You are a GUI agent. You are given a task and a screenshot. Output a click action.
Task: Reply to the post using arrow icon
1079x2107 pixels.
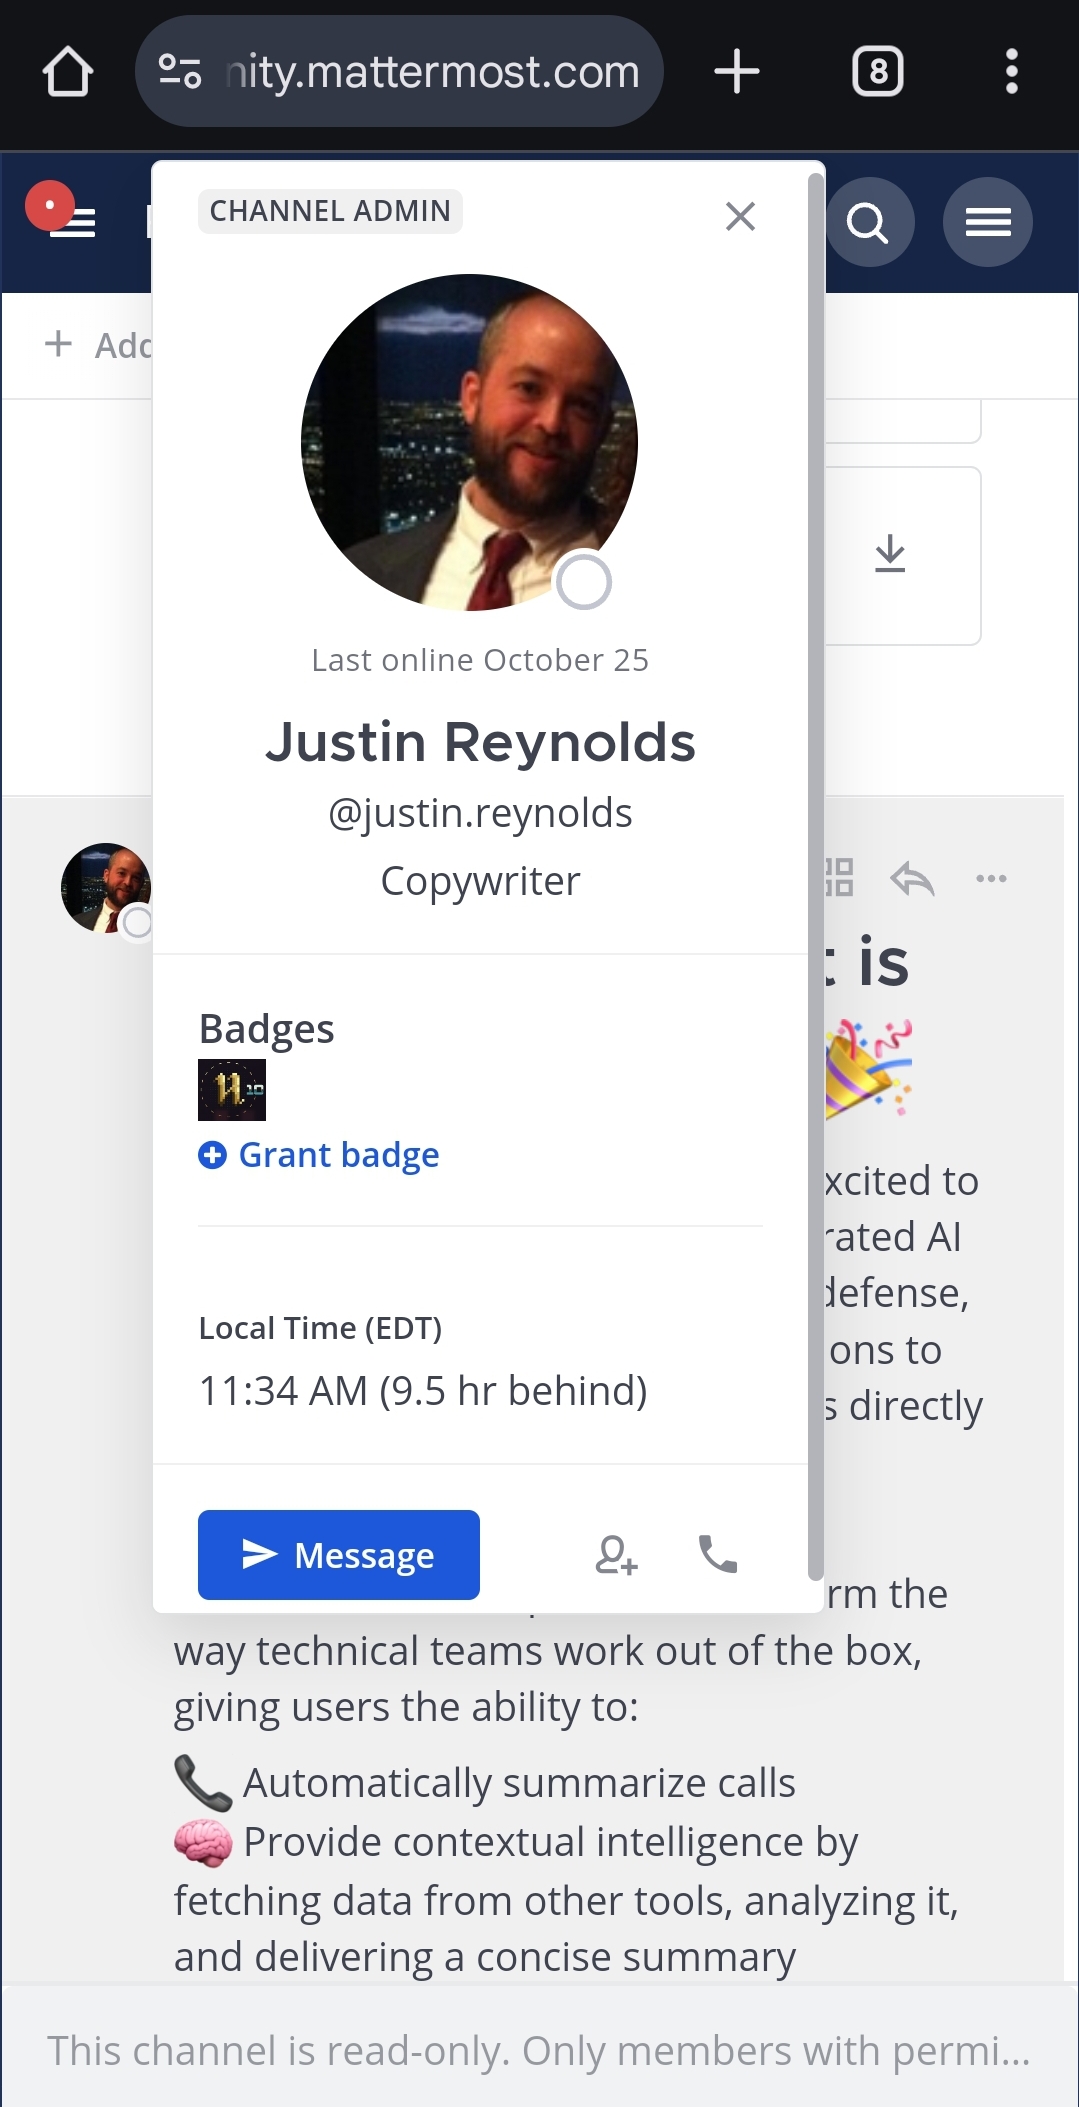(x=912, y=879)
